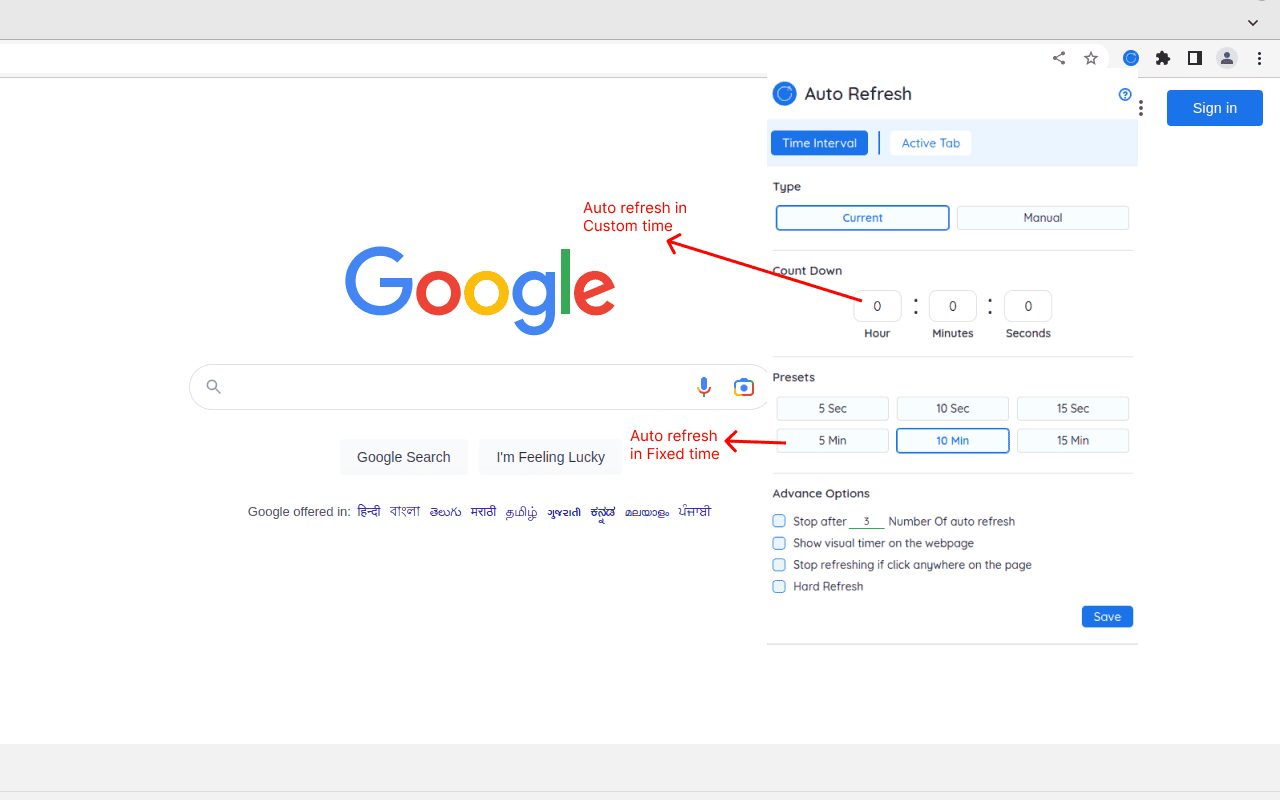Click the Google Sign in button

[1215, 108]
